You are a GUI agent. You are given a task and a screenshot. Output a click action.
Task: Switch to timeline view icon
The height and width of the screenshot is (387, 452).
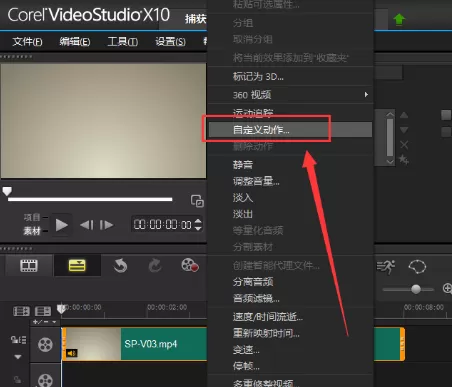pyautogui.click(x=77, y=266)
